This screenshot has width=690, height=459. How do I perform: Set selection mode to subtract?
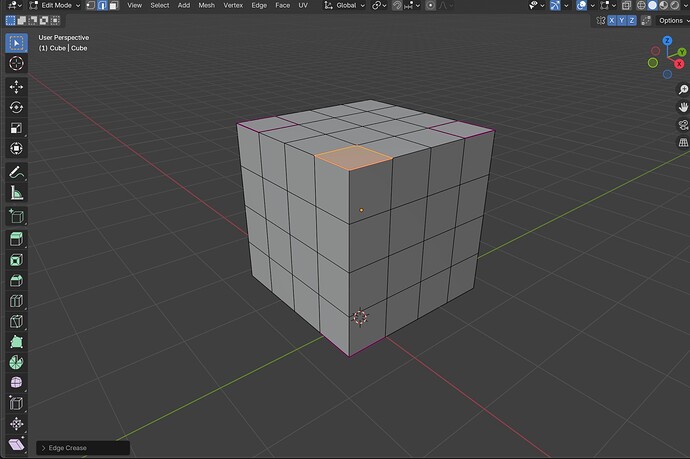pyautogui.click(x=33, y=20)
